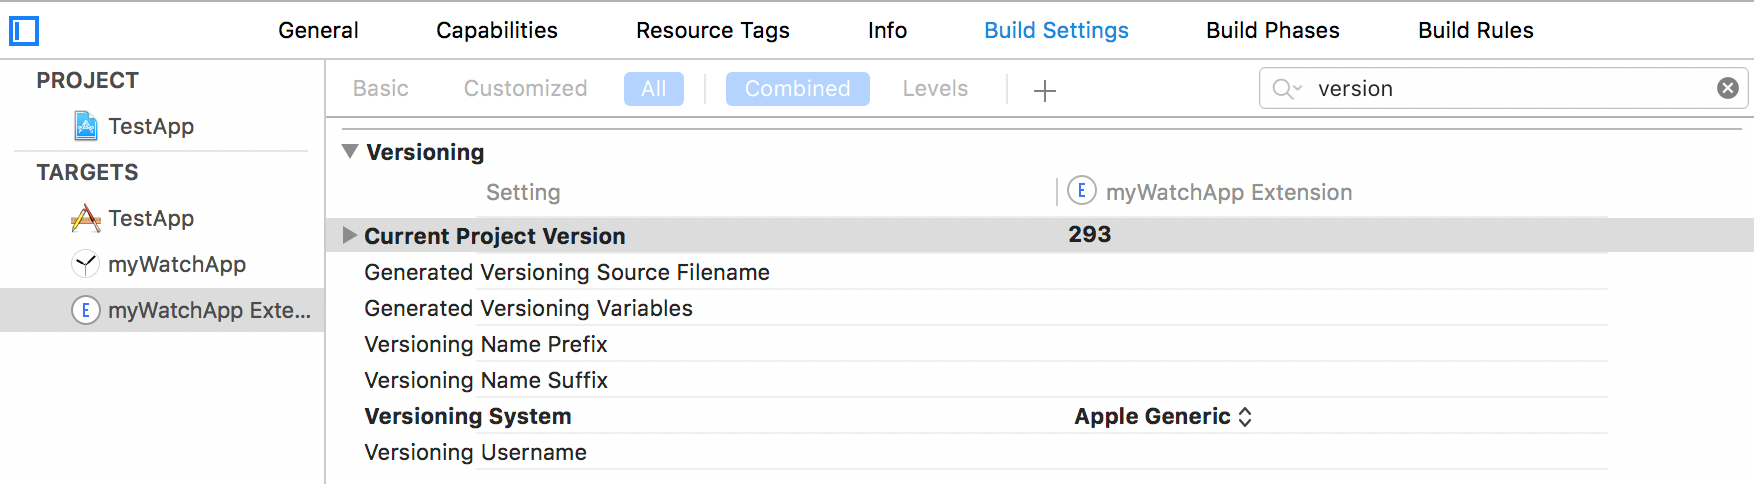Show Basic build settings
Image resolution: width=1754 pixels, height=484 pixels.
tap(380, 89)
